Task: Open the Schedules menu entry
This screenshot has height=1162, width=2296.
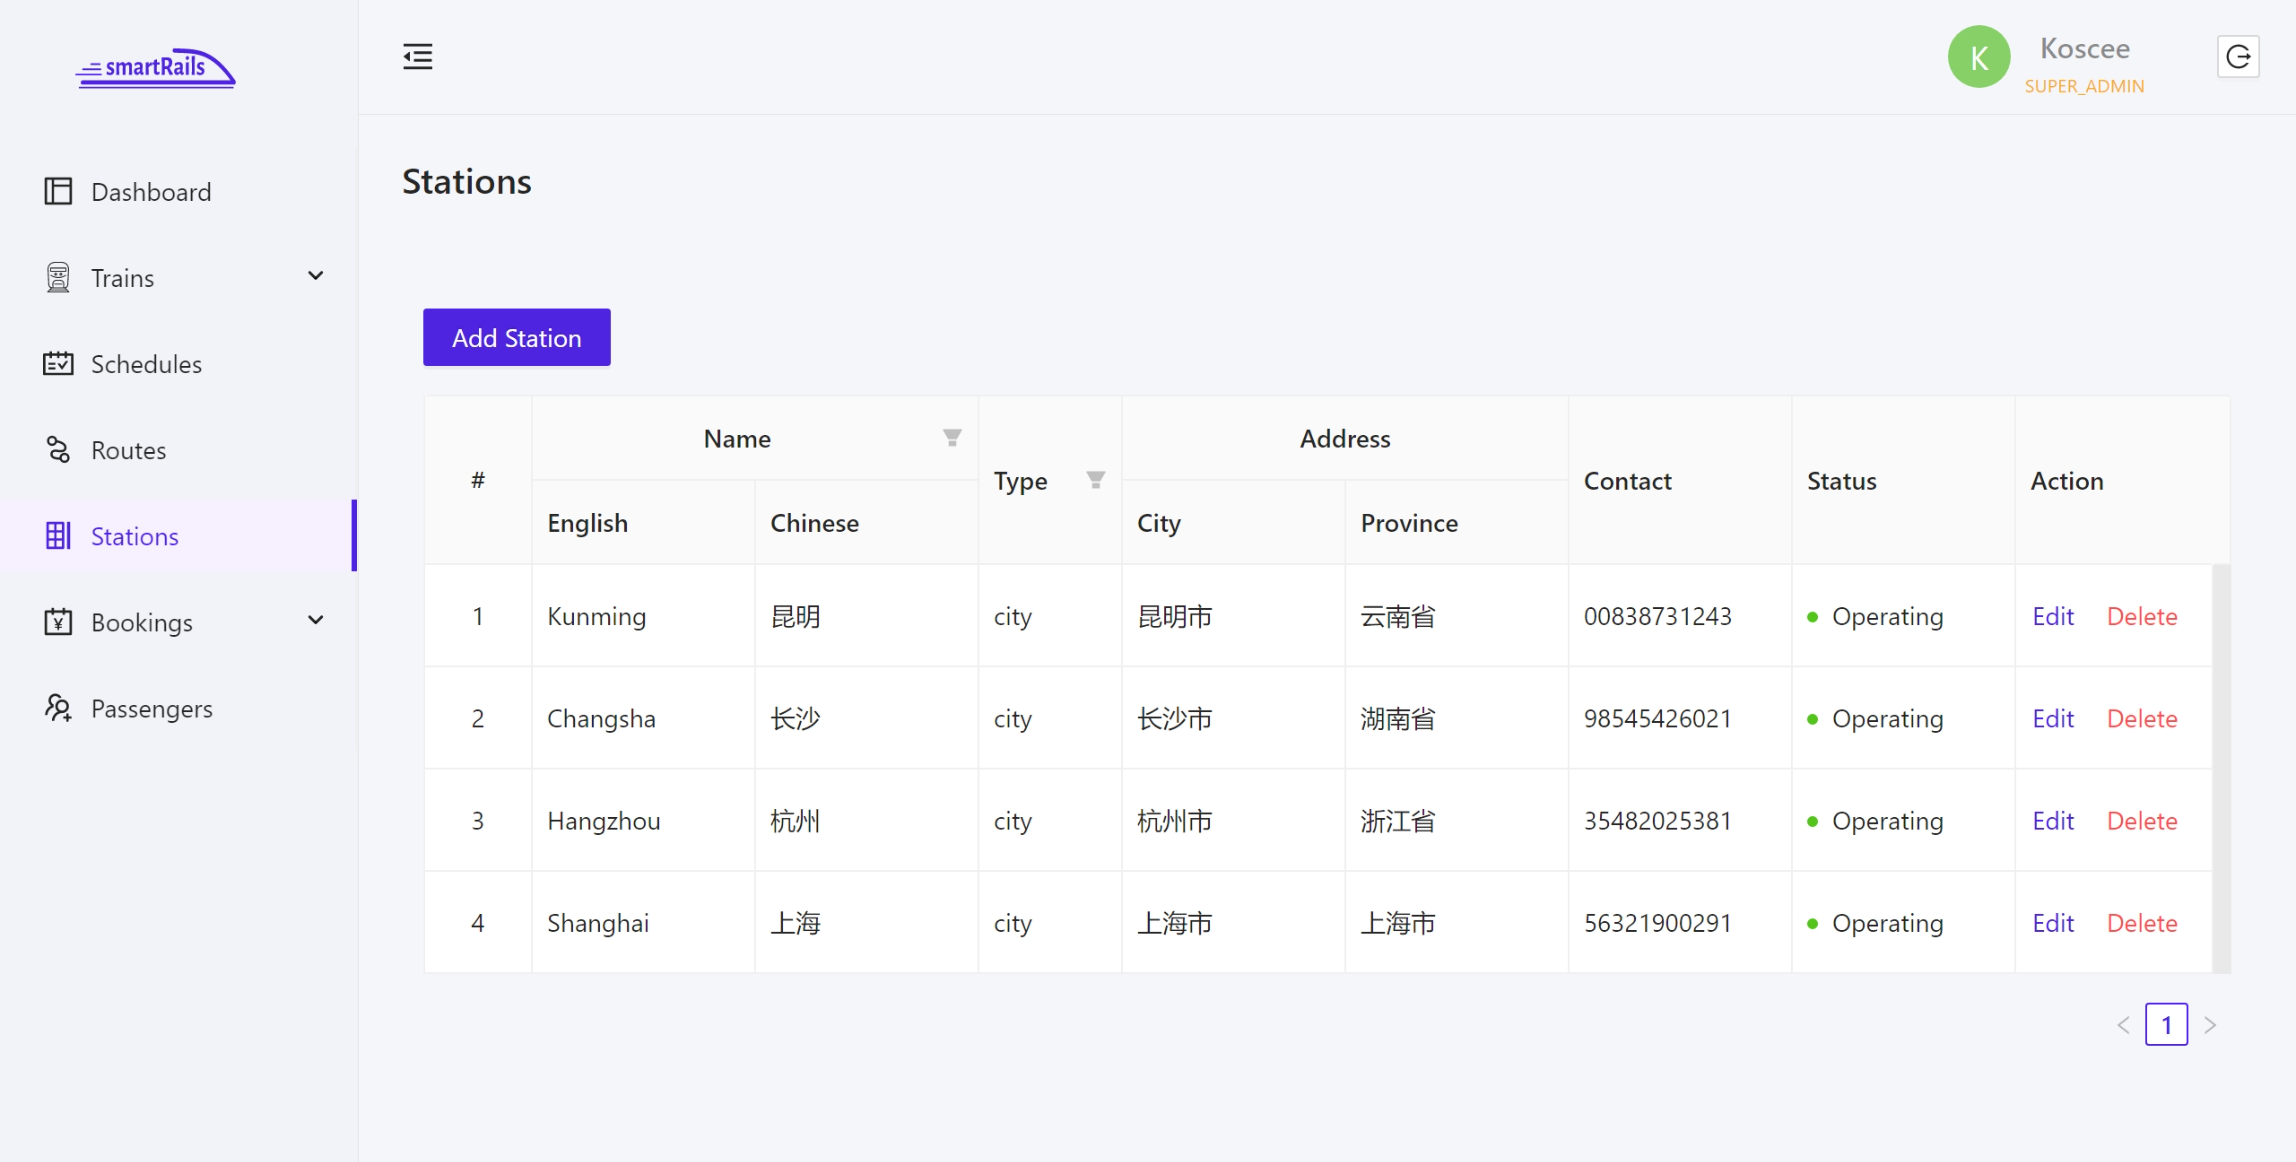Action: [146, 363]
